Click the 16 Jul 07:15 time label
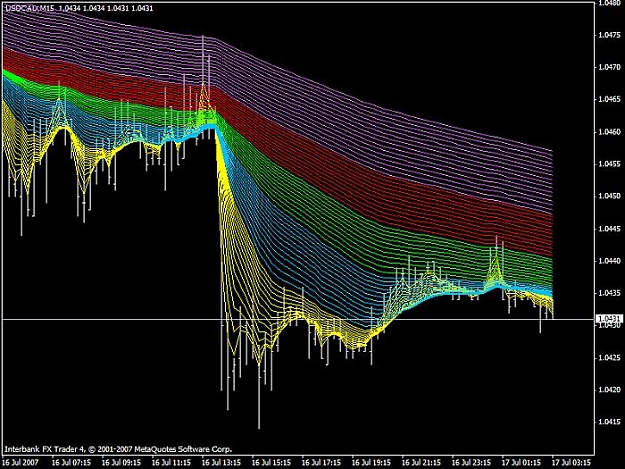The height and width of the screenshot is (469, 625). (71, 463)
